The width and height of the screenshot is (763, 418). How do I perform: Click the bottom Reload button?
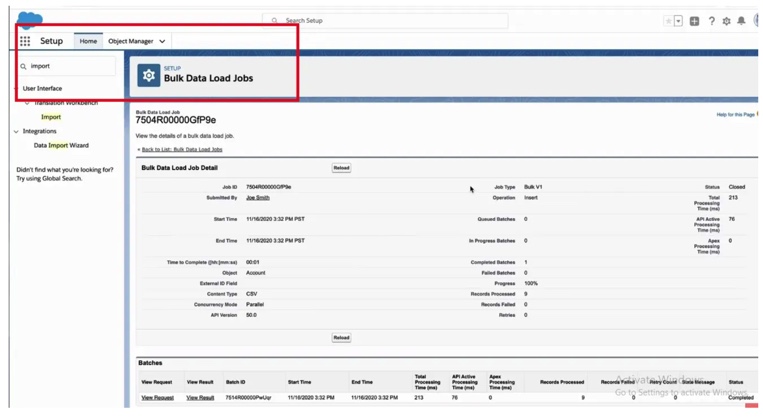click(341, 338)
